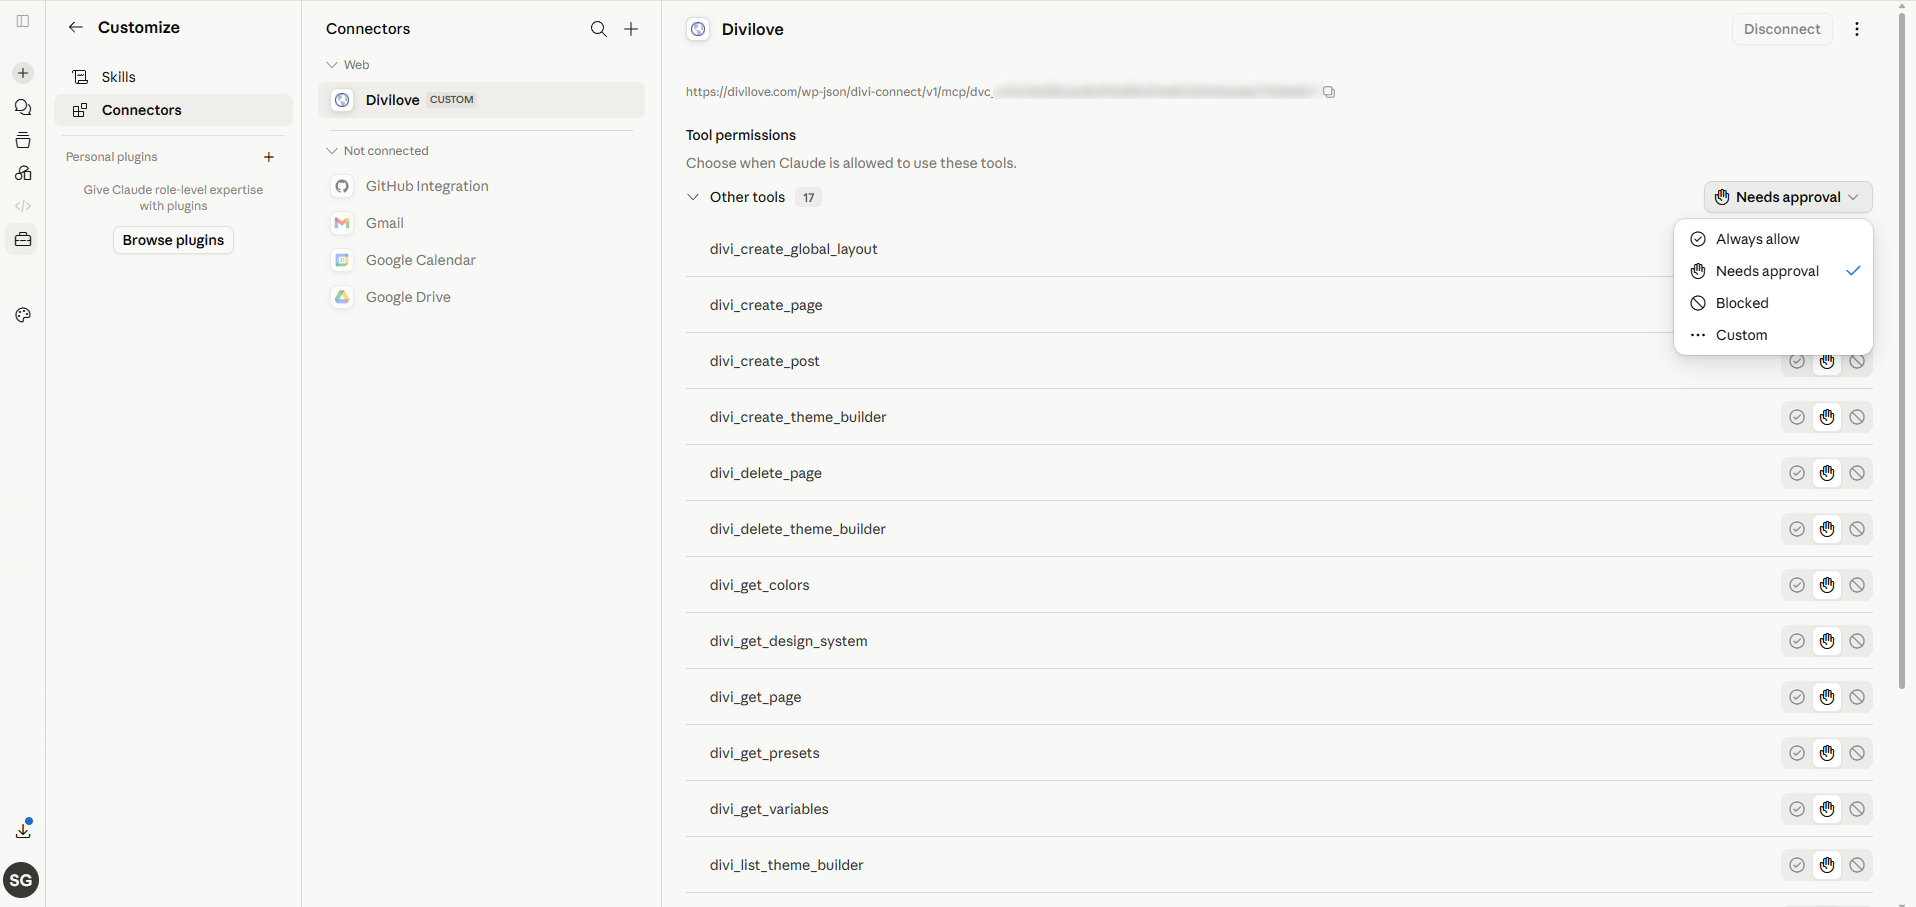
Task: Open more options menu beside Disconnect
Action: pos(1857,29)
